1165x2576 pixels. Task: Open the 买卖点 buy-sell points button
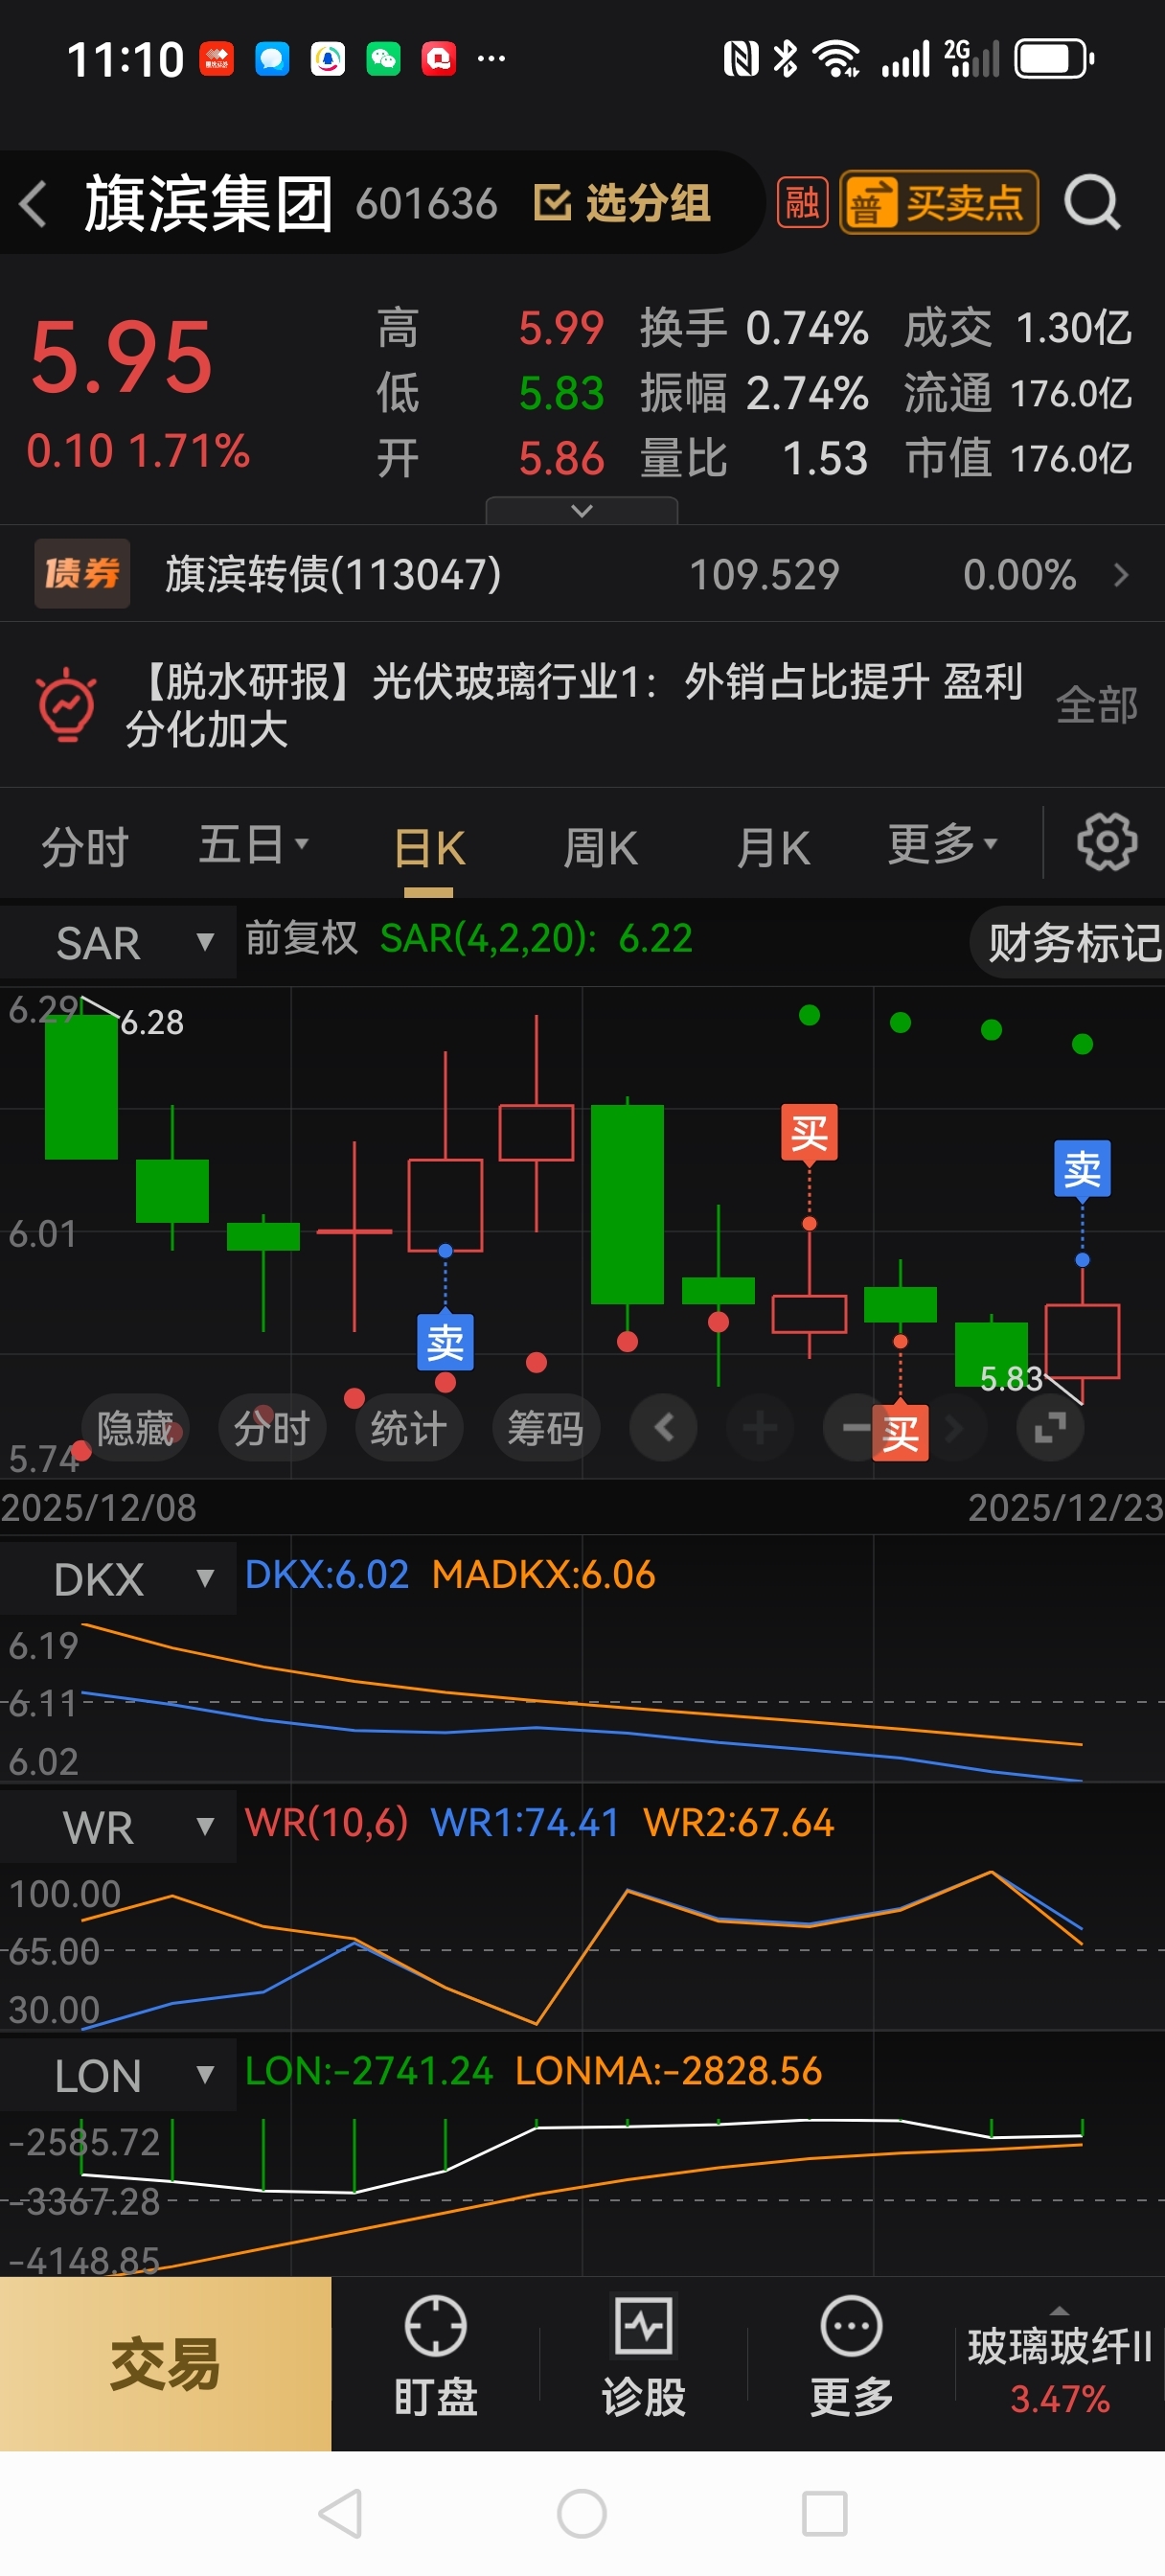[938, 203]
